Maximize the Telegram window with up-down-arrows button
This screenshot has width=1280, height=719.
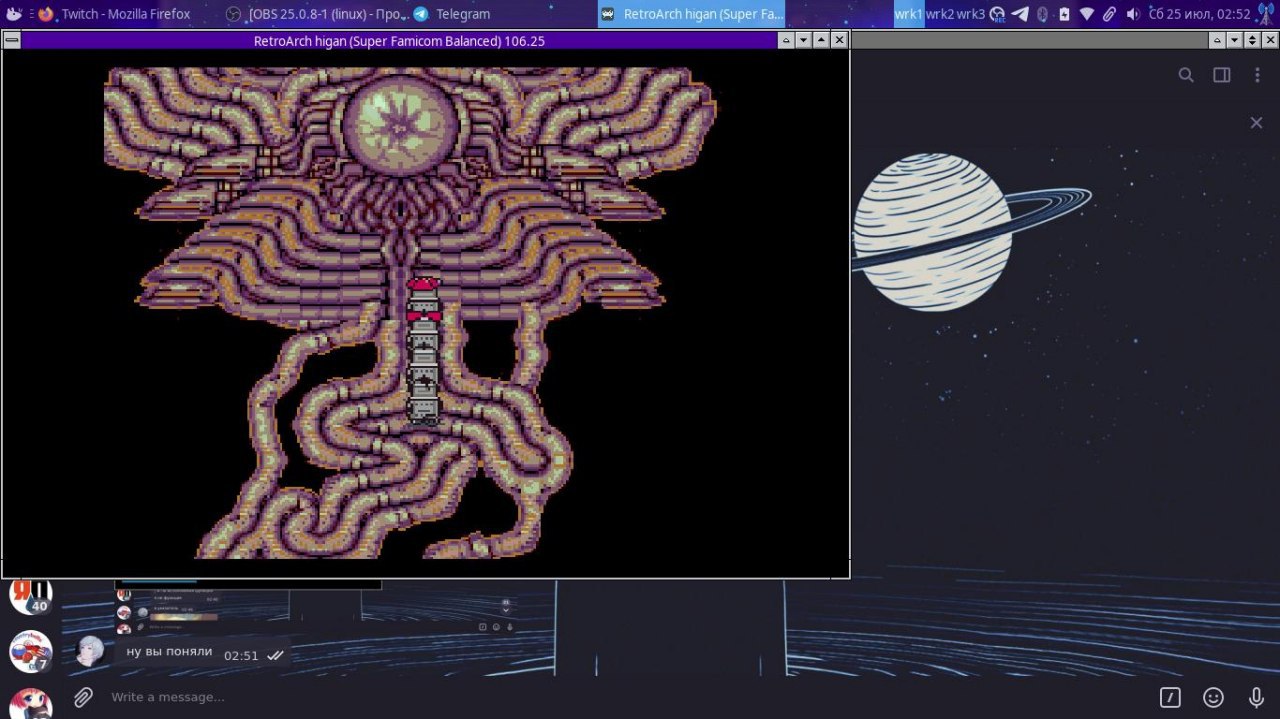(x=1252, y=40)
